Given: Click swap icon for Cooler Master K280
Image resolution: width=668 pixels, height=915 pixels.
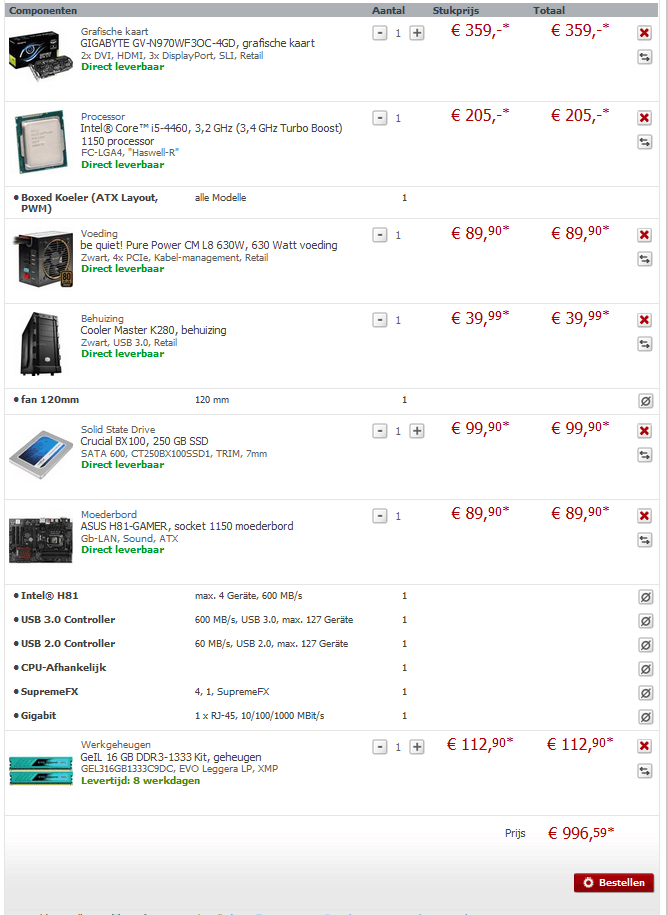Looking at the screenshot, I should [x=644, y=344].
